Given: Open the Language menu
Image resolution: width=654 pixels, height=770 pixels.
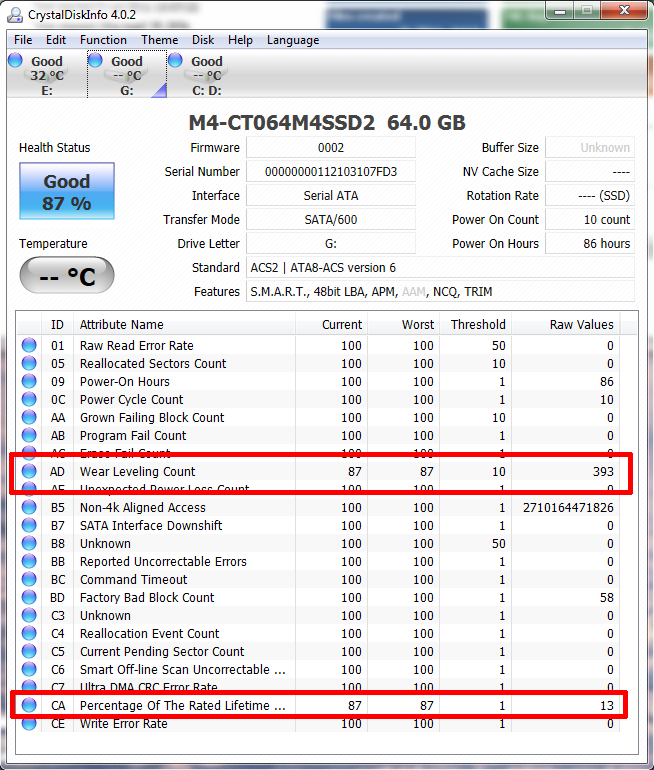Looking at the screenshot, I should pos(293,40).
